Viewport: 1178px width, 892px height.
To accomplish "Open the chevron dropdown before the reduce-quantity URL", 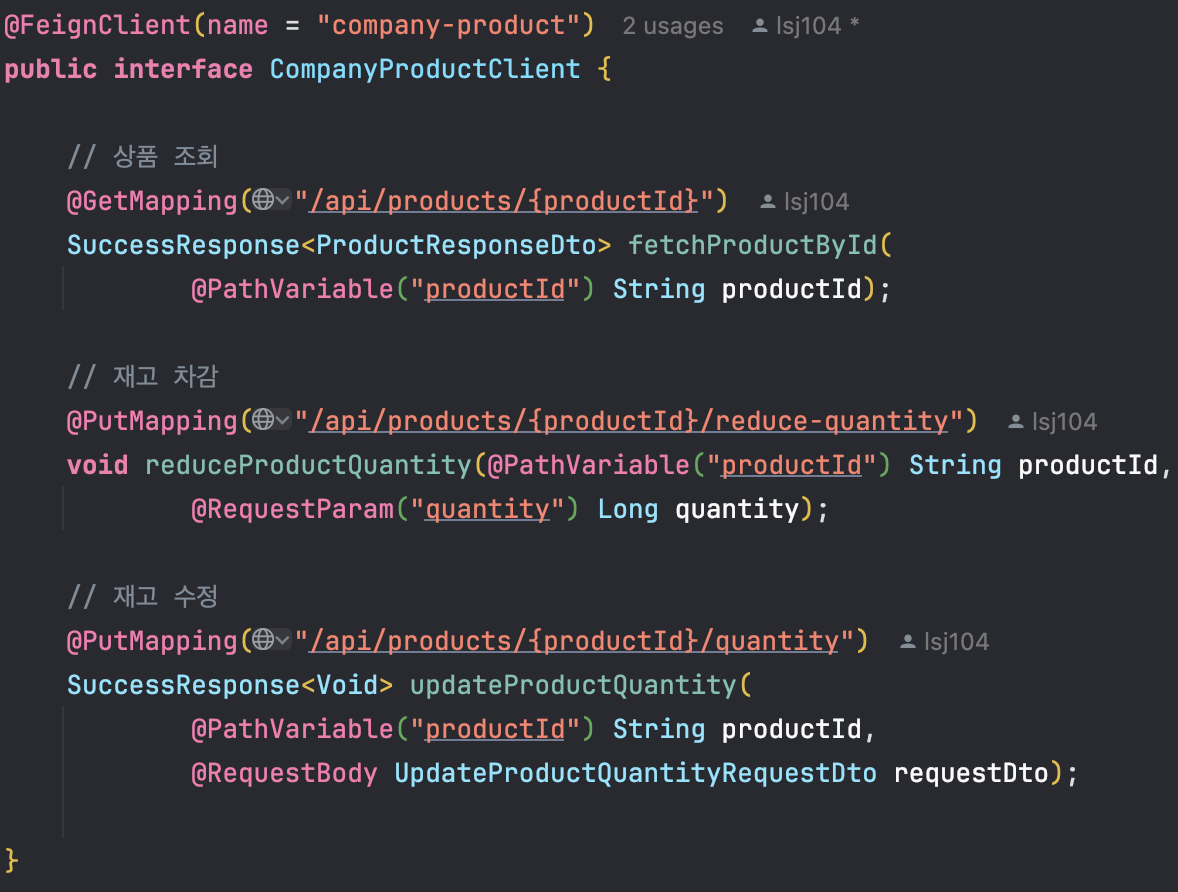I will [282, 421].
